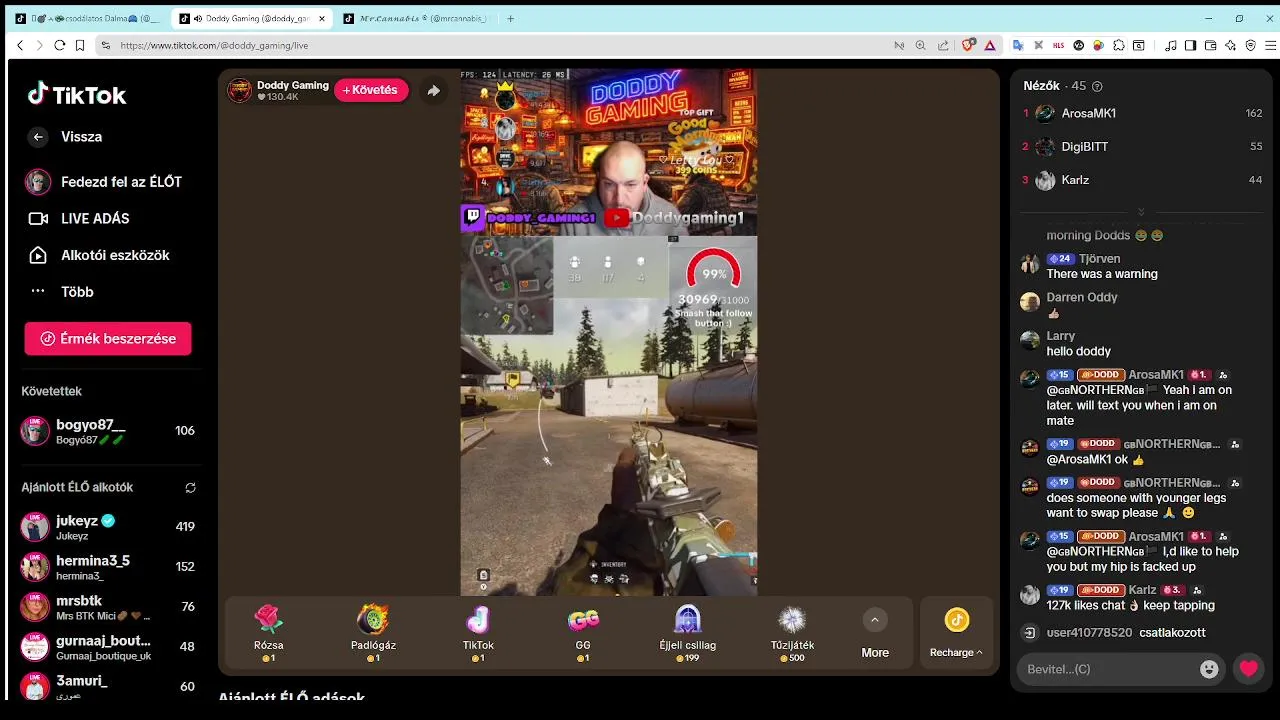The height and width of the screenshot is (720, 1280).
Task: Open Brave Rewards triangle icon
Action: point(990,45)
